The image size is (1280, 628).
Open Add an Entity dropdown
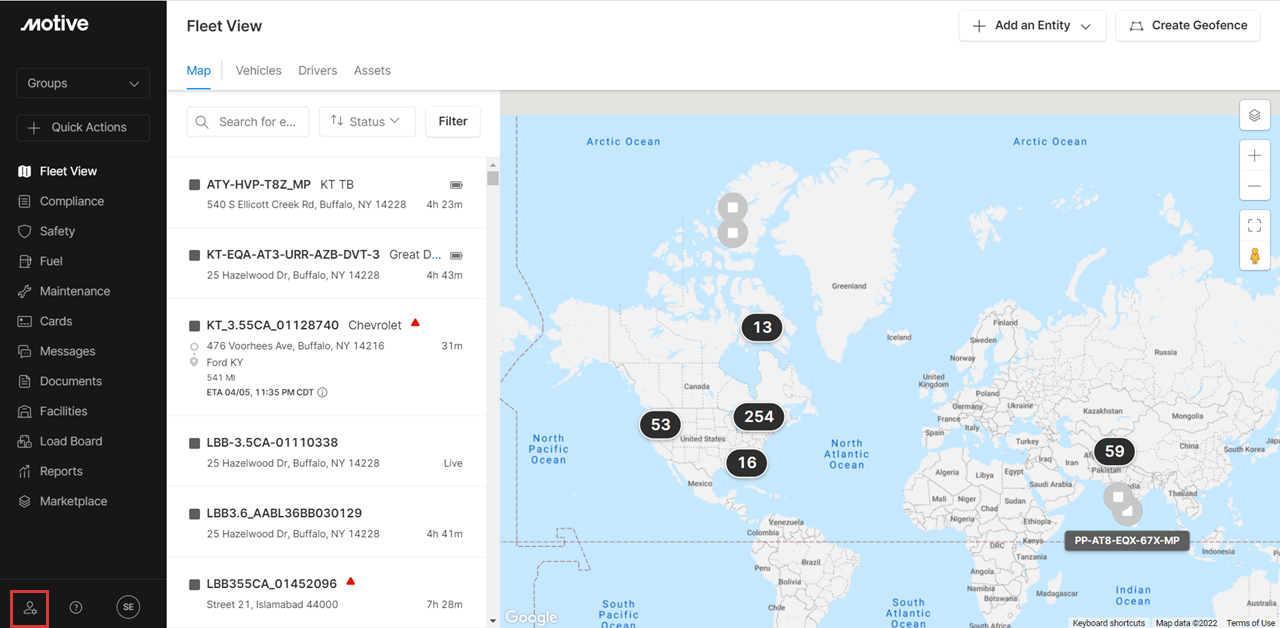coord(1032,26)
